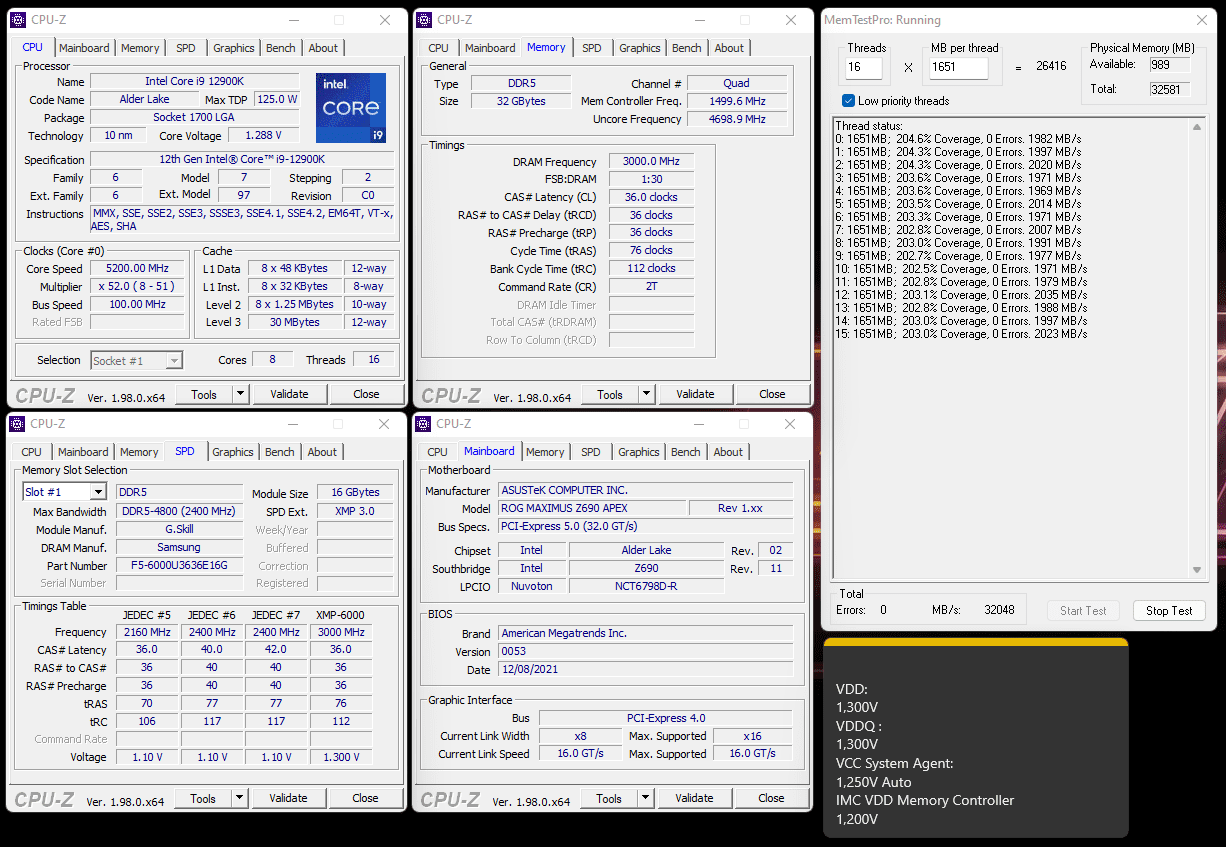Select the Memory tab in the SPD window
This screenshot has height=847, width=1226.
[x=139, y=452]
